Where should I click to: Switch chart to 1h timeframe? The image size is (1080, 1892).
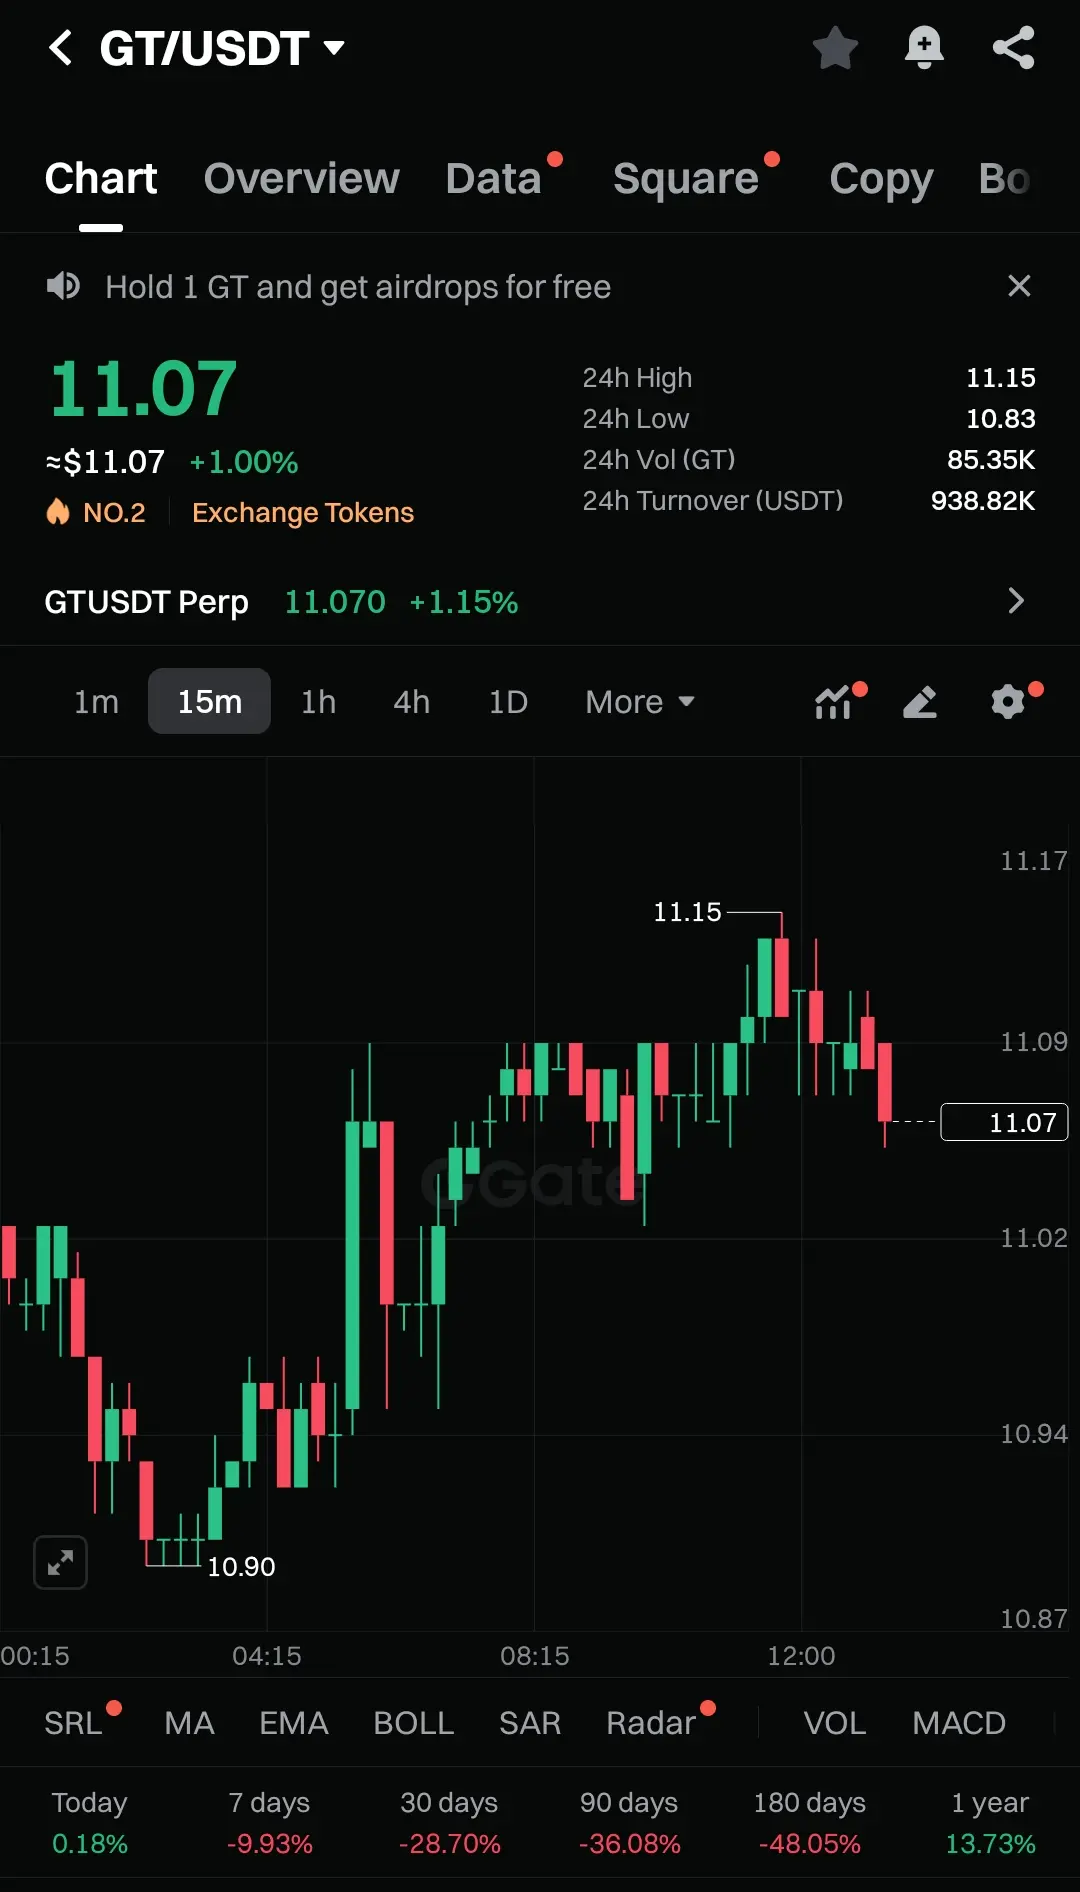point(318,702)
